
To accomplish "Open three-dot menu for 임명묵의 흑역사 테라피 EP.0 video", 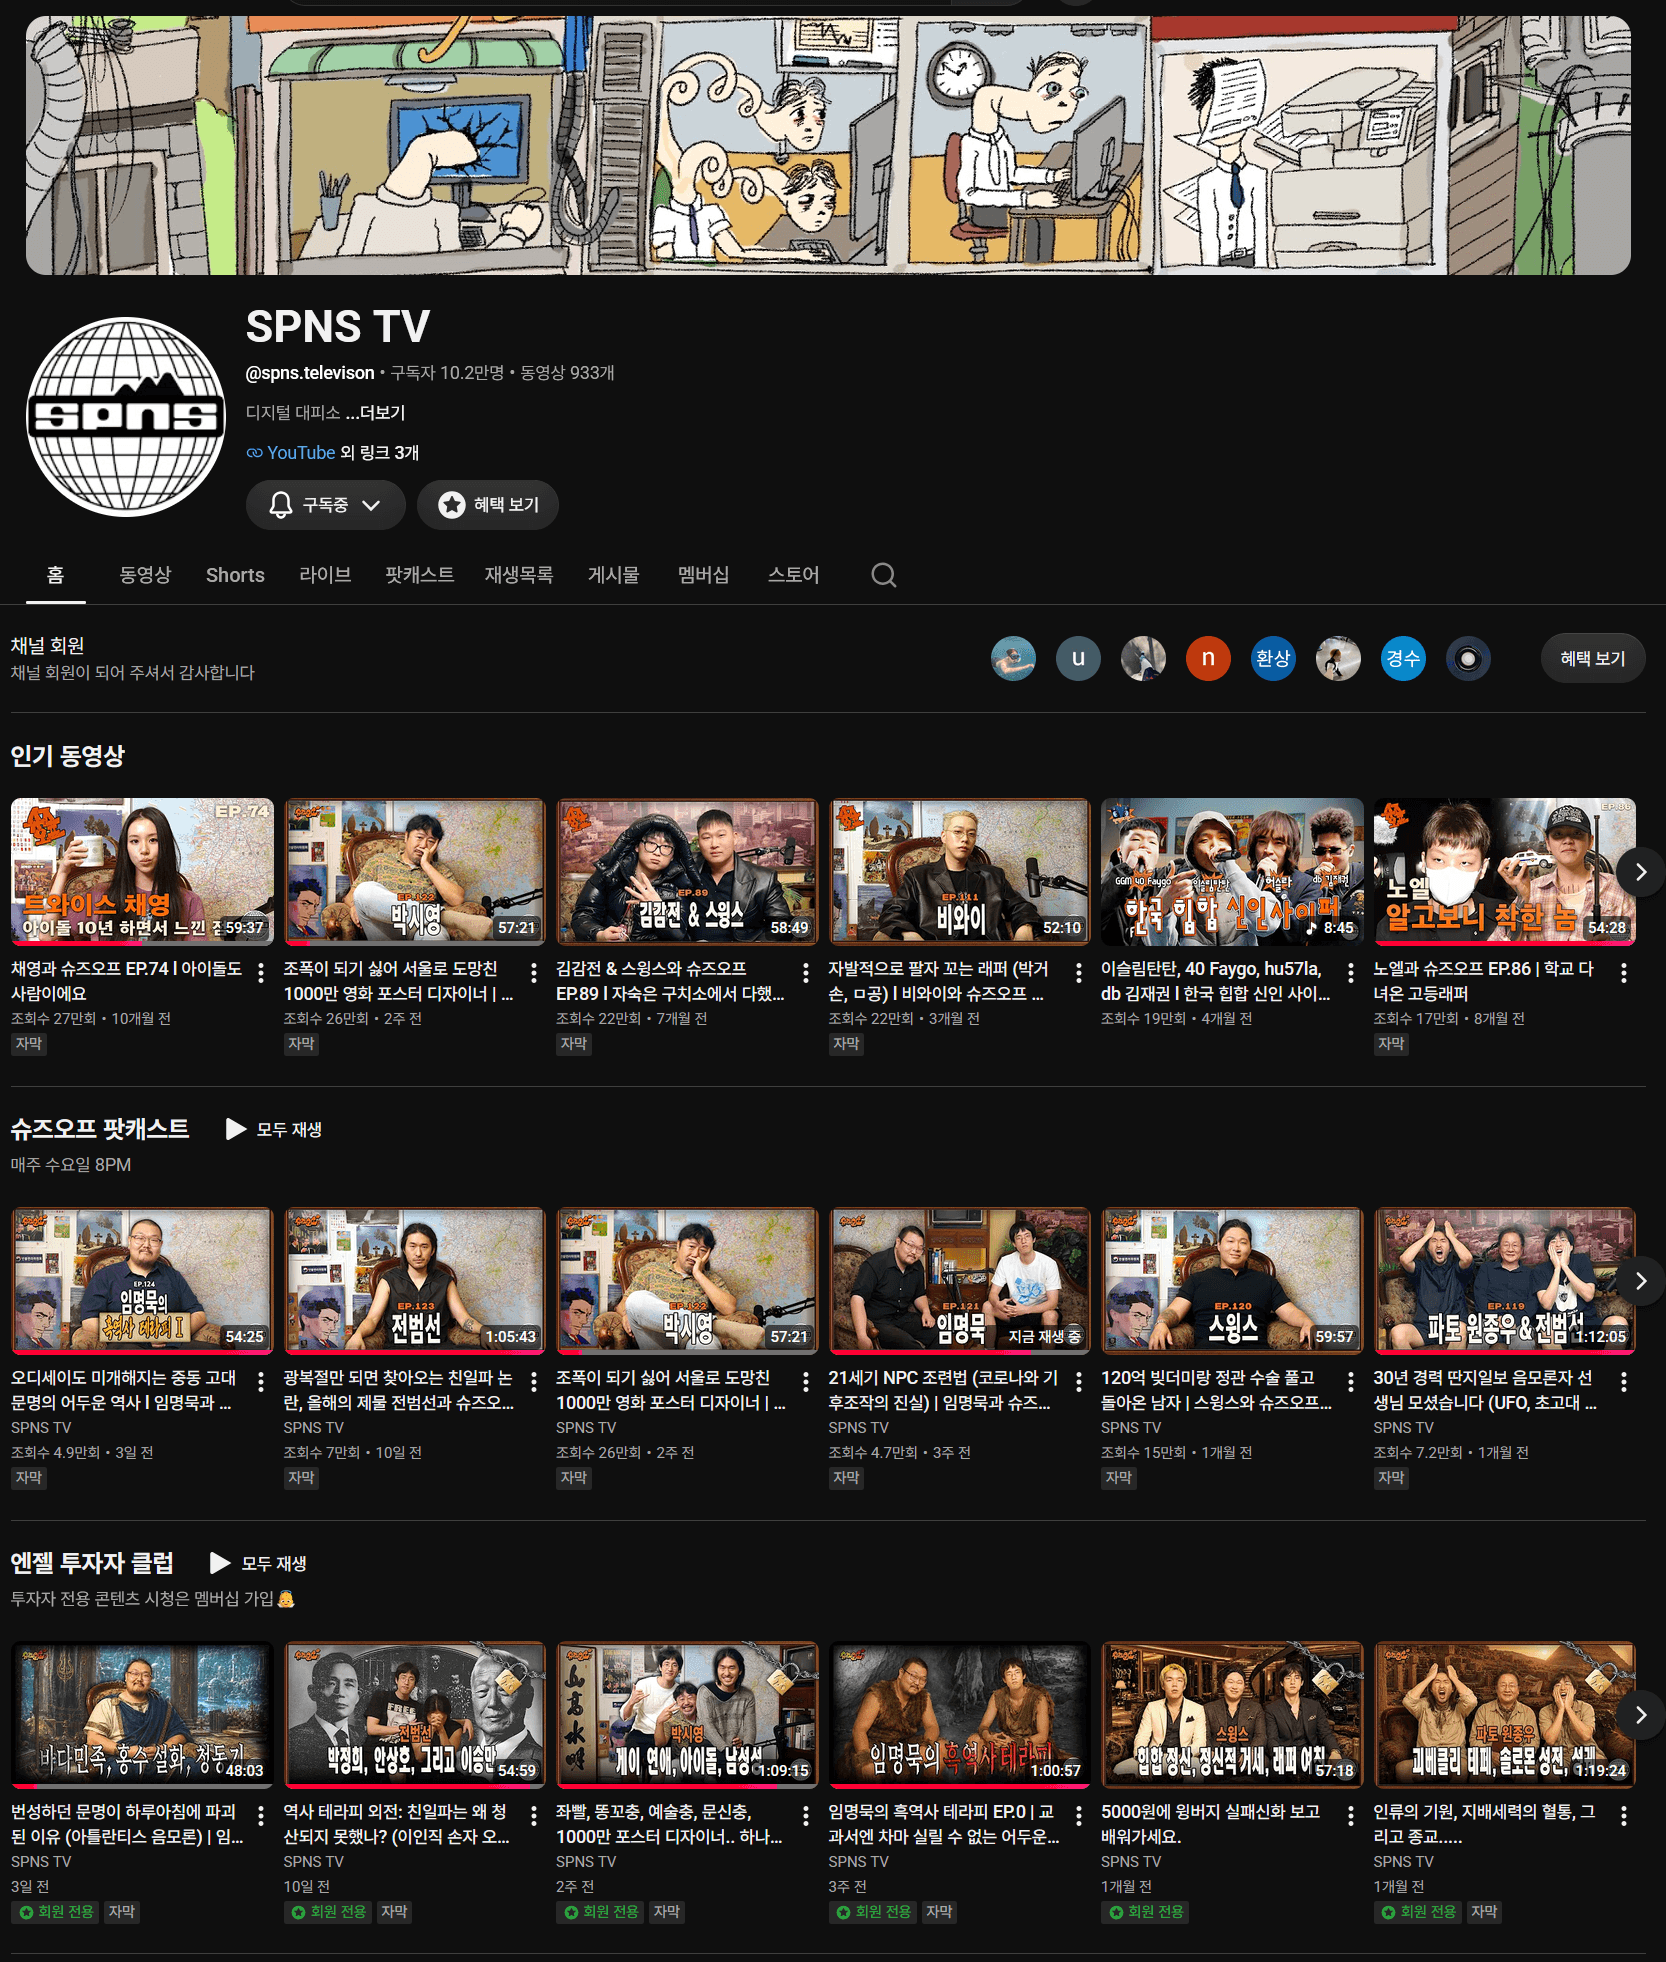I will [x=1078, y=1816].
